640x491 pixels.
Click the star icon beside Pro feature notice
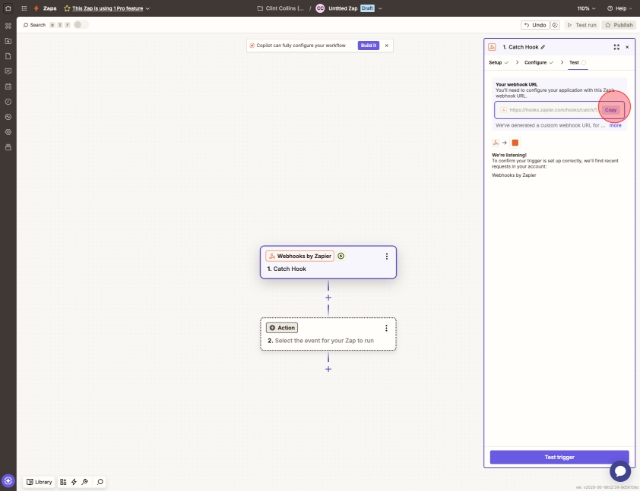[x=67, y=8]
